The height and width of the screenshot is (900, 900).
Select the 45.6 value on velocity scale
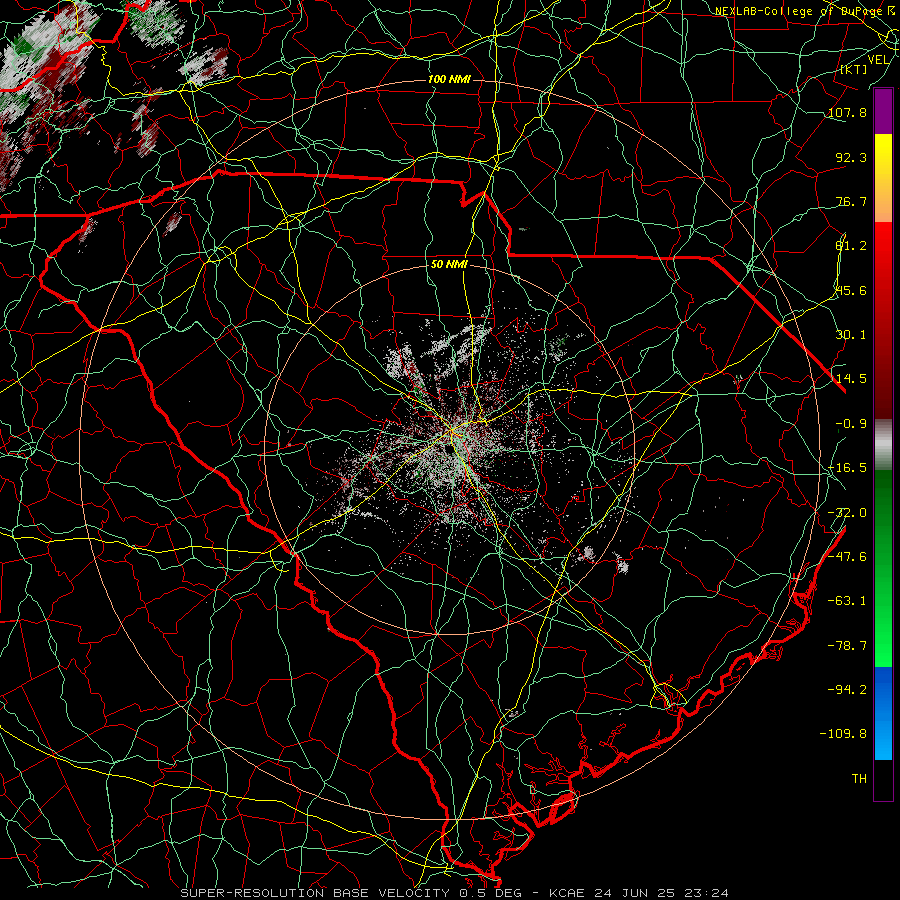pos(851,290)
